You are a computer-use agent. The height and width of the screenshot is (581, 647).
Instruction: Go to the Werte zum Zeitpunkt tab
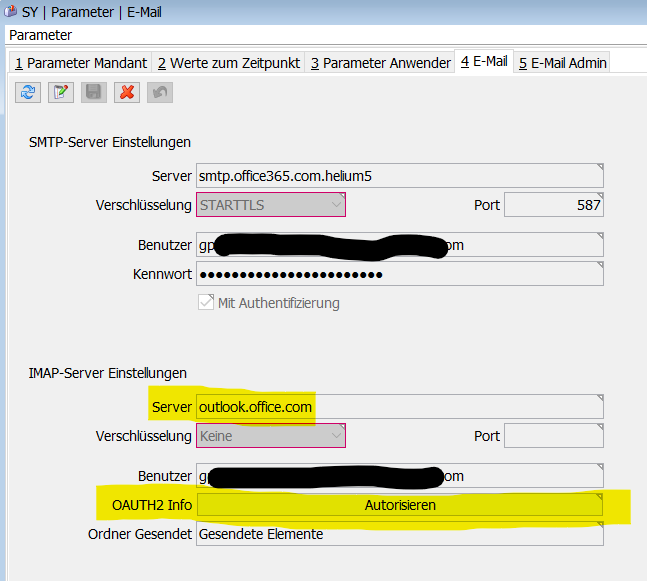(228, 62)
